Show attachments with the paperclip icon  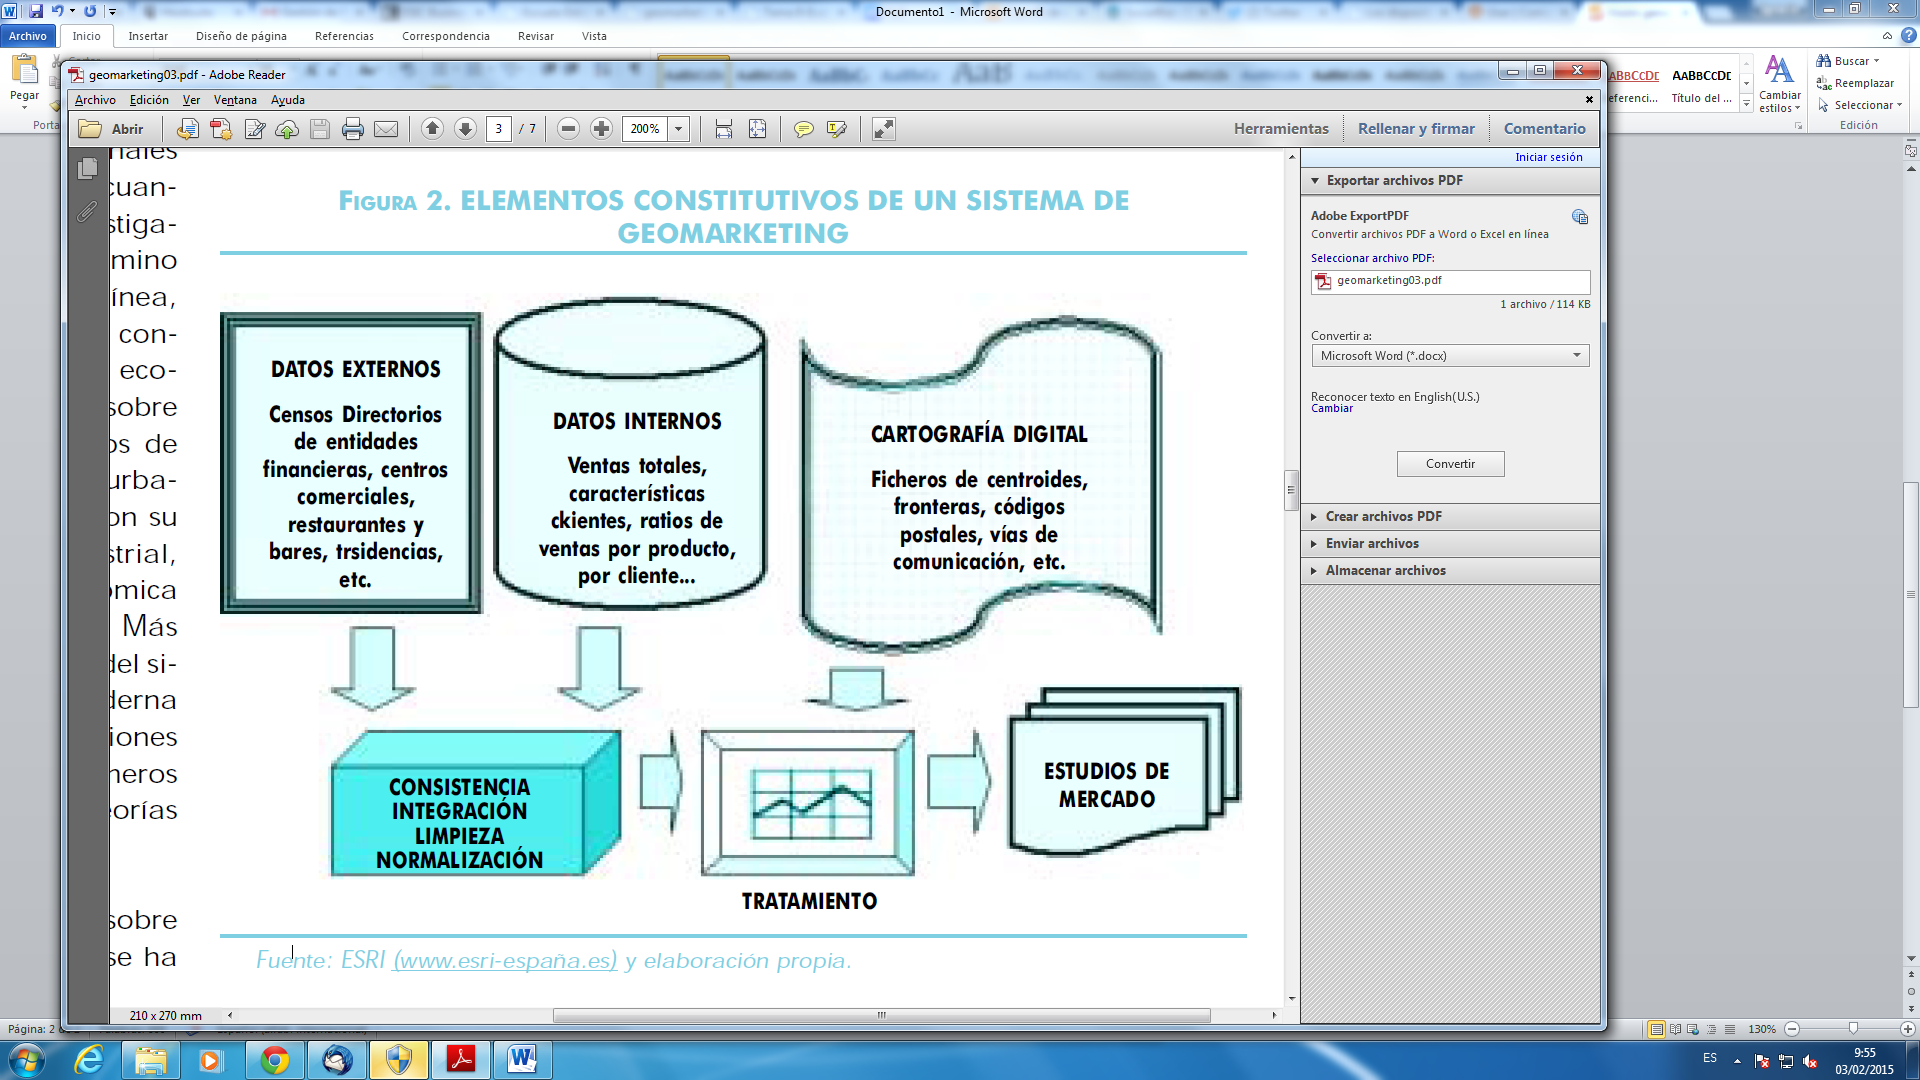point(88,211)
